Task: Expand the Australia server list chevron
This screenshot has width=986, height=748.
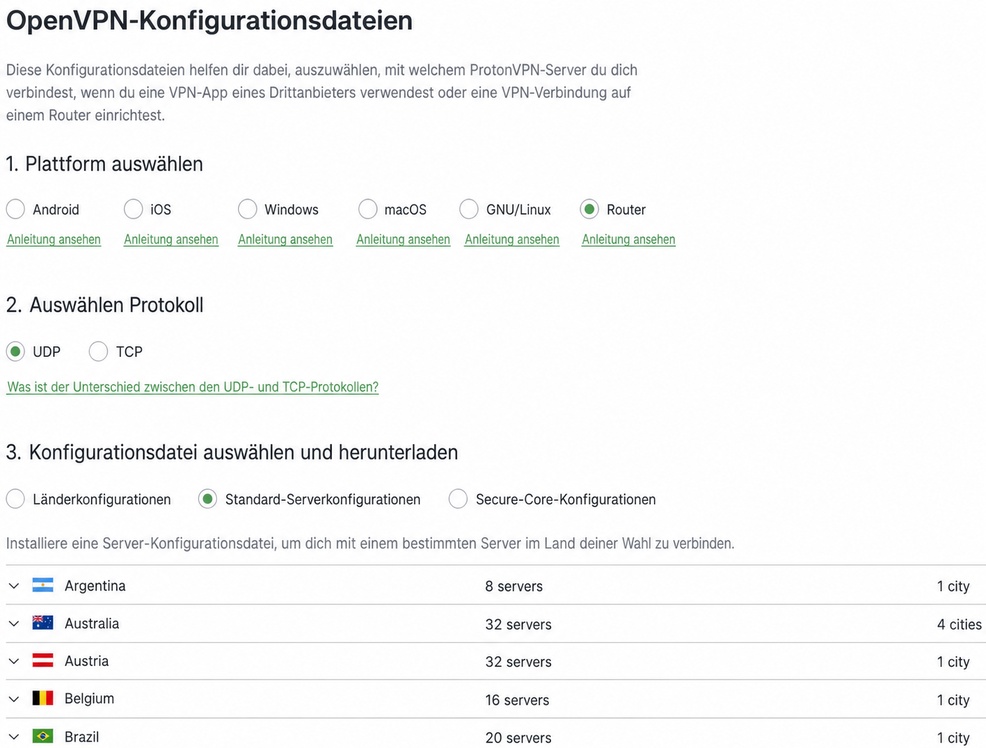Action: coord(14,624)
